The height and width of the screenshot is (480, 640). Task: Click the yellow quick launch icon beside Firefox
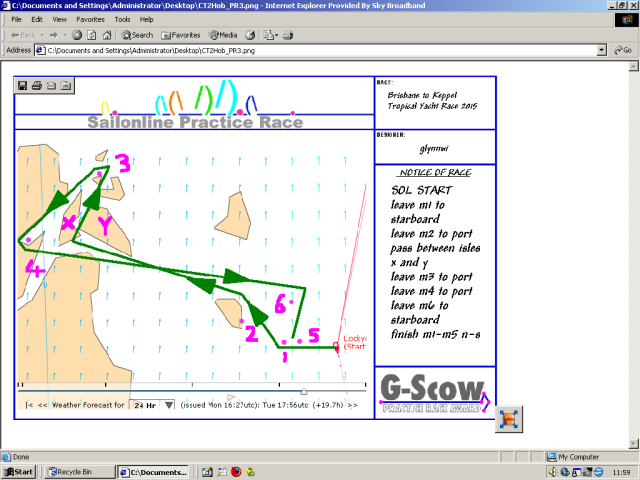pos(251,472)
